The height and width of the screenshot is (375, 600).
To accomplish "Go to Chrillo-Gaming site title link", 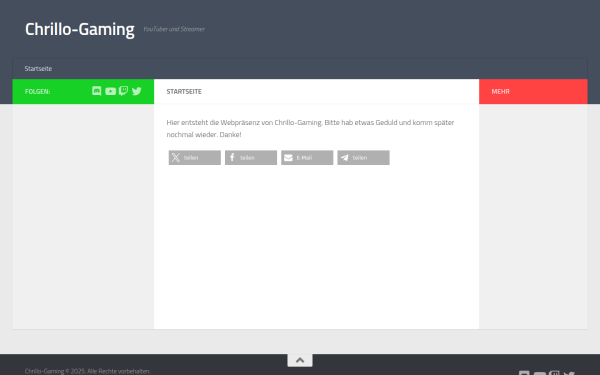I will (80, 29).
